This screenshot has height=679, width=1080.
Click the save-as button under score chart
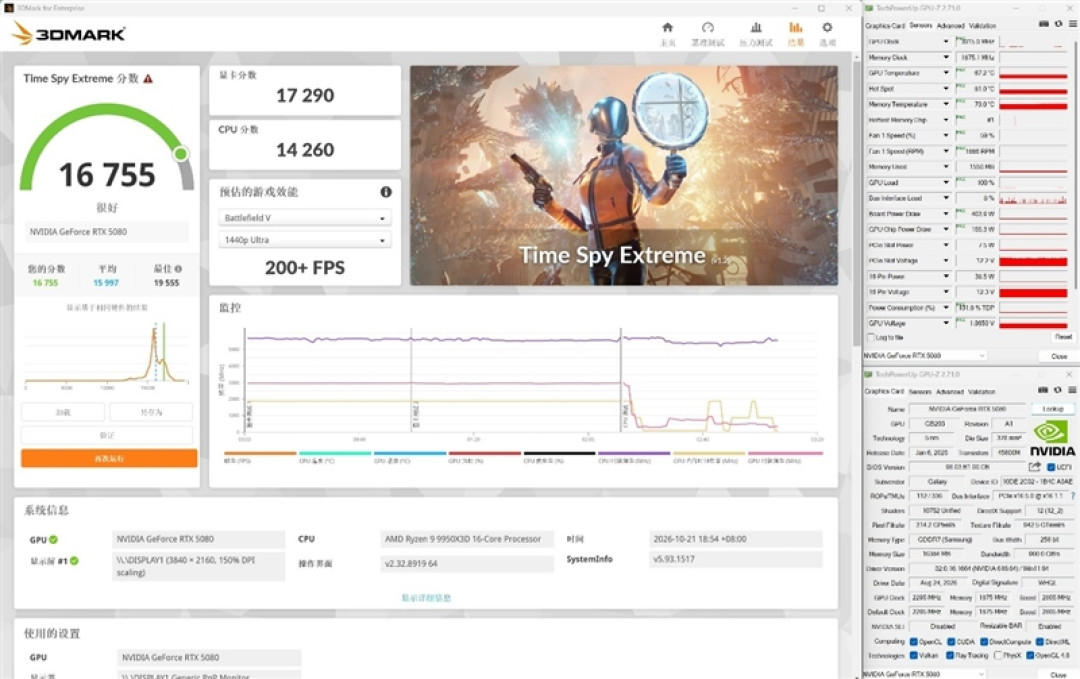[x=152, y=412]
